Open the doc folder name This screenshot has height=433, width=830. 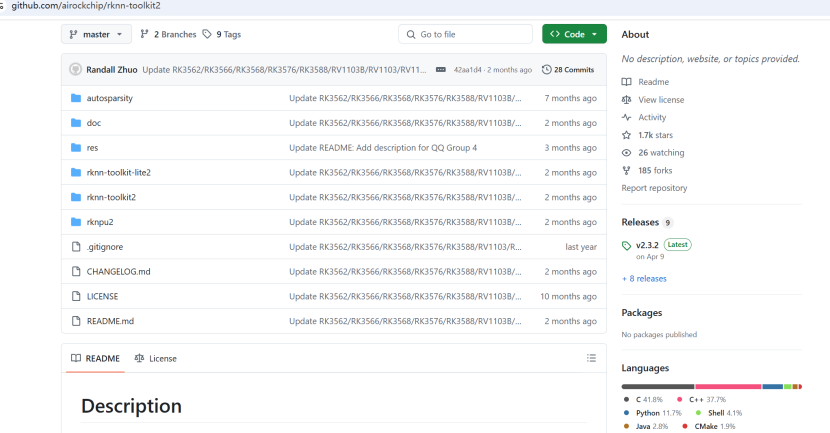click(x=94, y=123)
